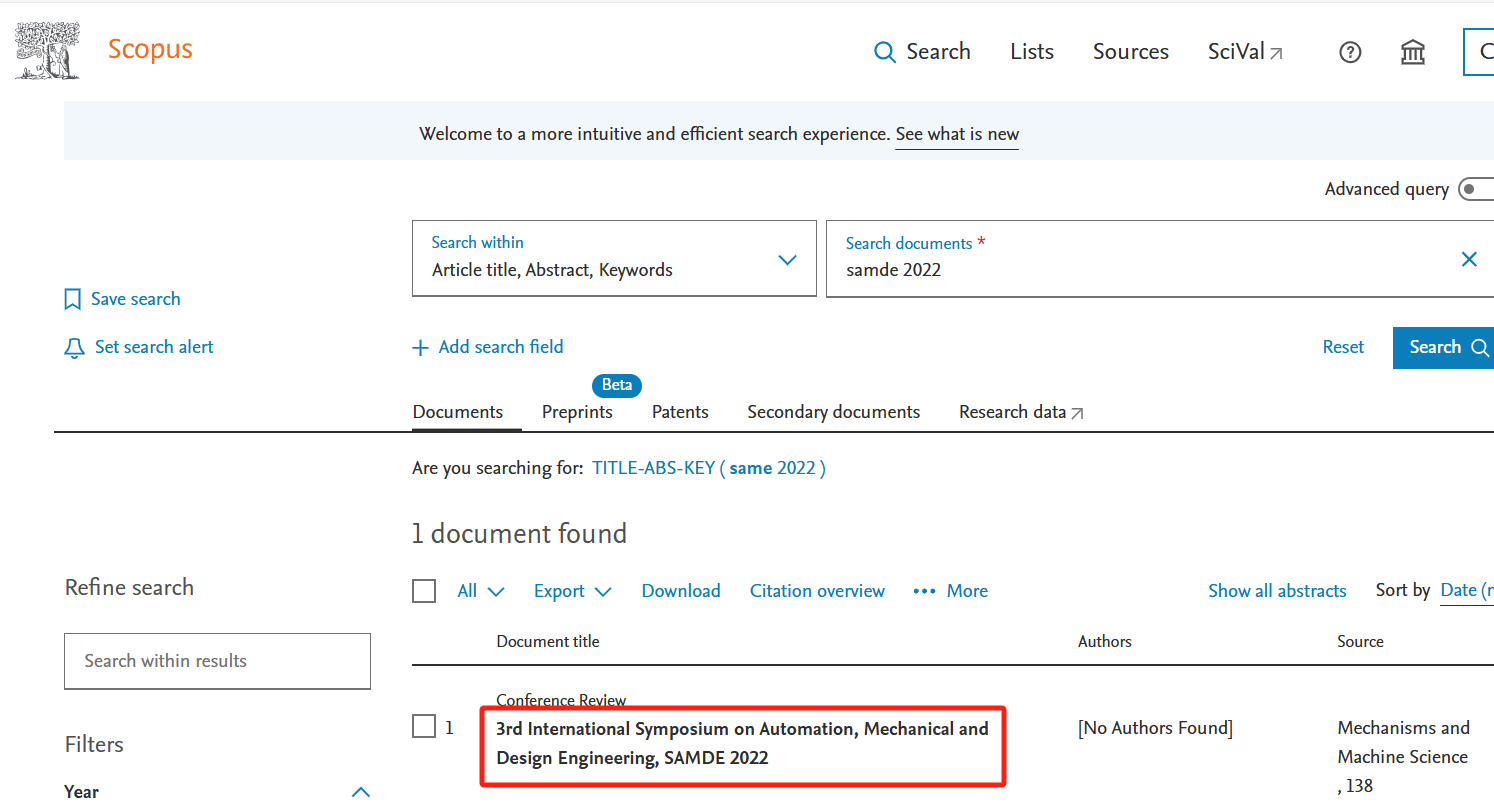Viewport: 1494px width, 811px height.
Task: Click the Search within results field
Action: (217, 661)
